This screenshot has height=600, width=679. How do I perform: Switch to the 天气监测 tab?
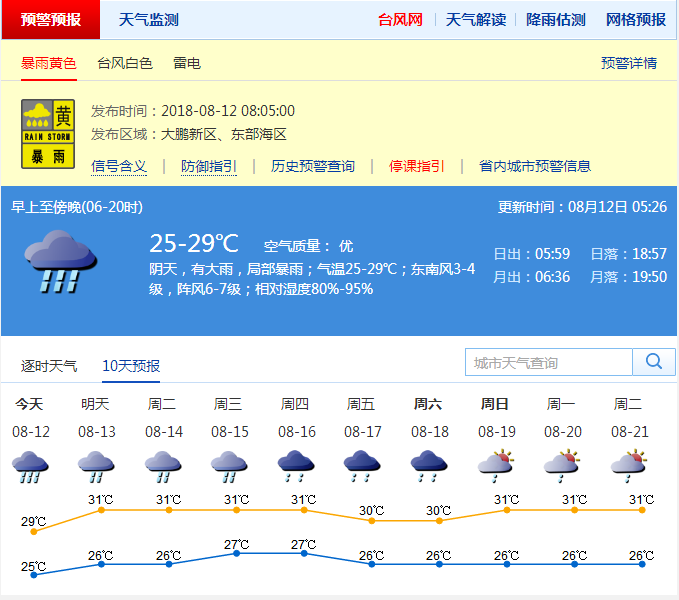pyautogui.click(x=148, y=20)
